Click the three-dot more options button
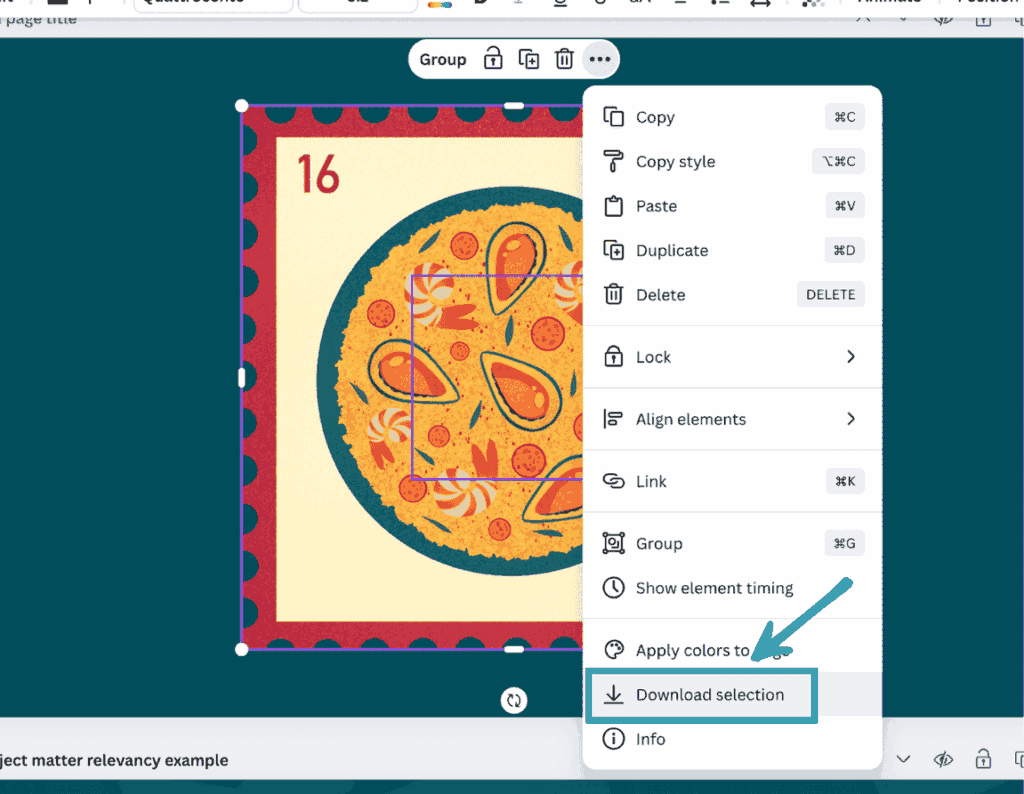Image resolution: width=1024 pixels, height=794 pixels. [599, 60]
